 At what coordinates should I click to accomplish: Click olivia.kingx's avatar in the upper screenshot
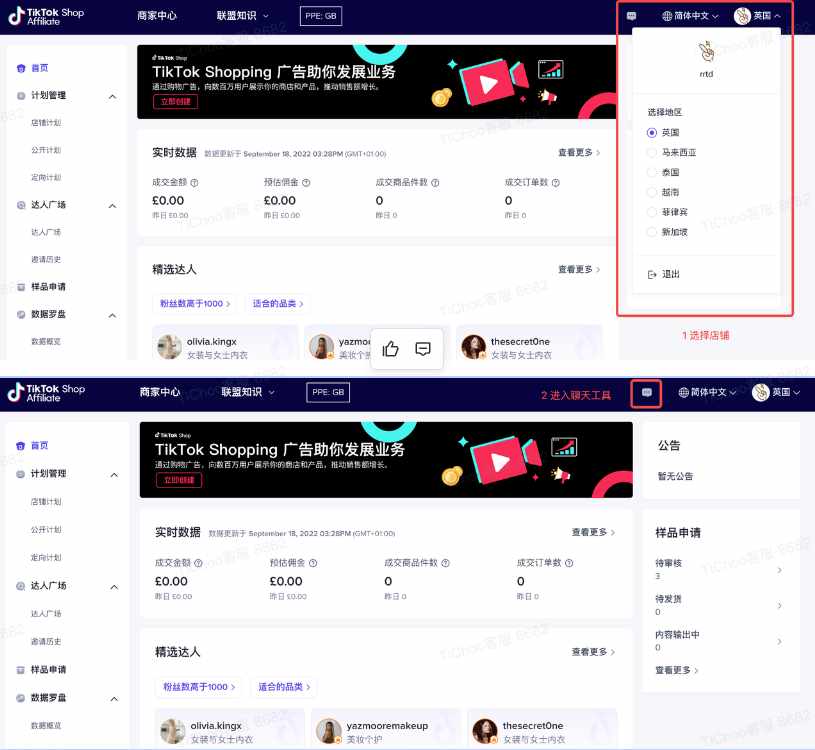click(169, 347)
